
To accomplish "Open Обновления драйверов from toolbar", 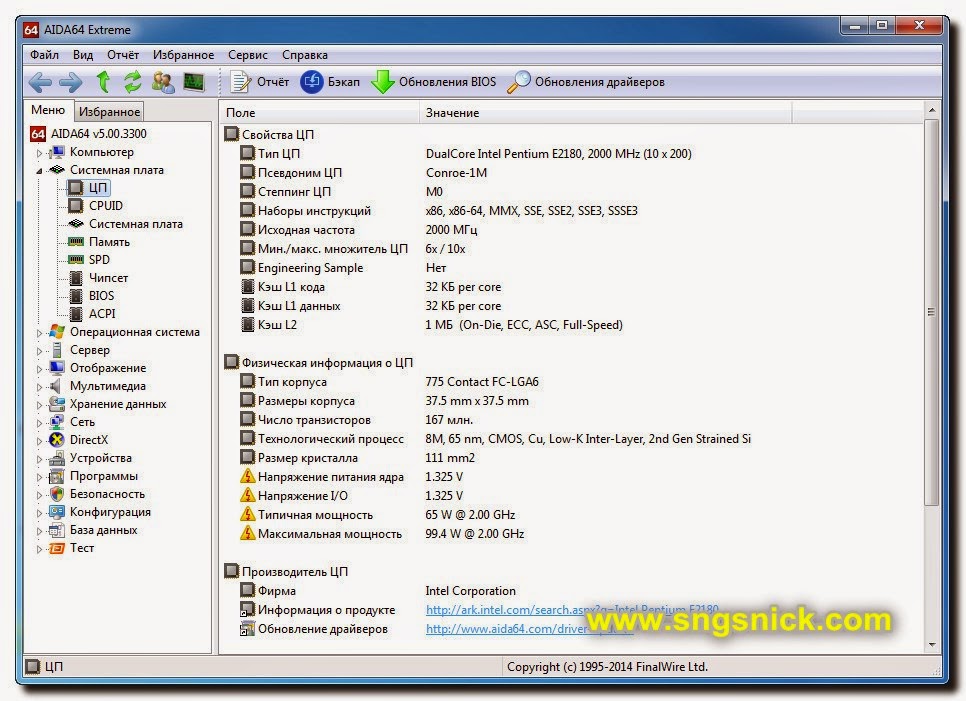I will 585,82.
